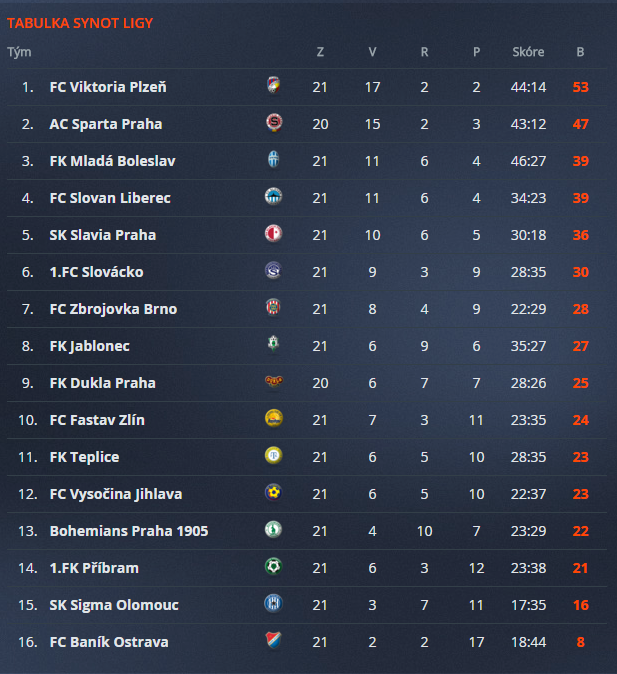Click the Tabulka Synot Ligy heading
Image resolution: width=617 pixels, height=674 pixels.
pos(80,22)
